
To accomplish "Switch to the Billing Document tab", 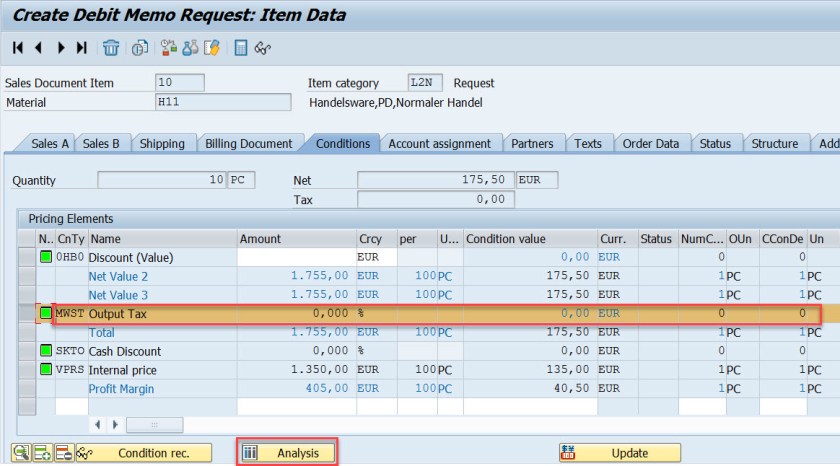I will [x=248, y=144].
